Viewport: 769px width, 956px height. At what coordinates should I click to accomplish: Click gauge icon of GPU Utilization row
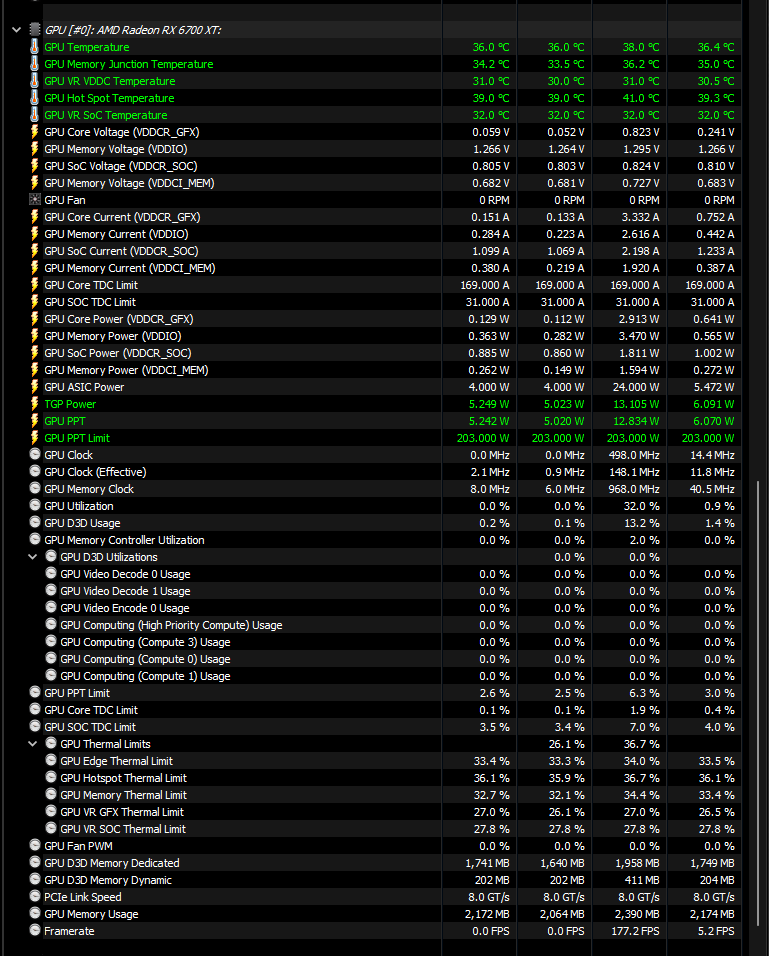tap(35, 505)
